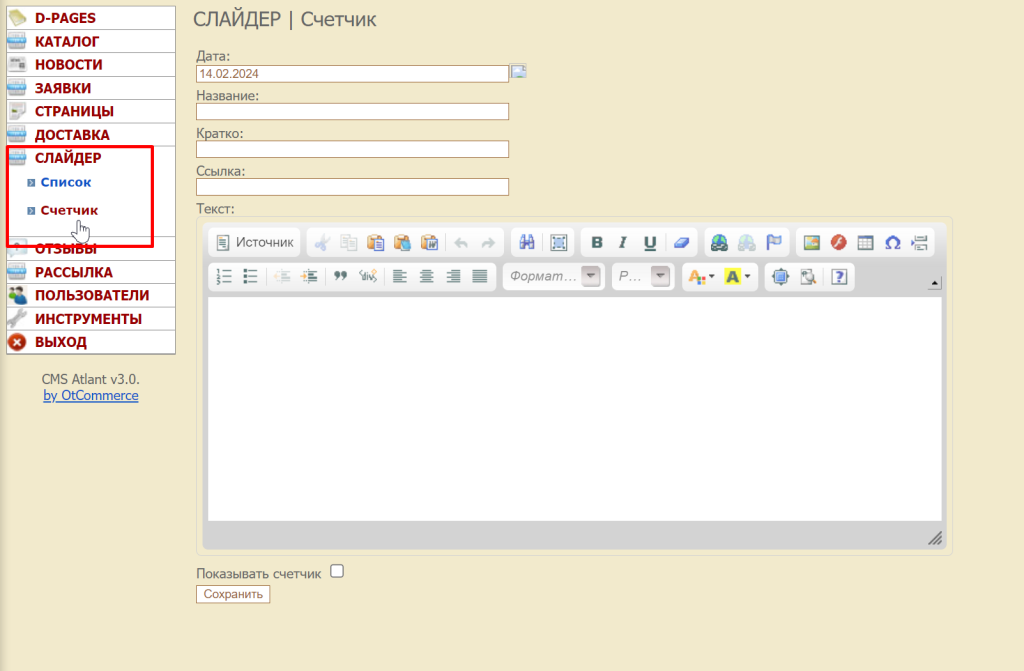Open the D-PAGES menu item
The height and width of the screenshot is (671, 1024).
click(x=91, y=18)
